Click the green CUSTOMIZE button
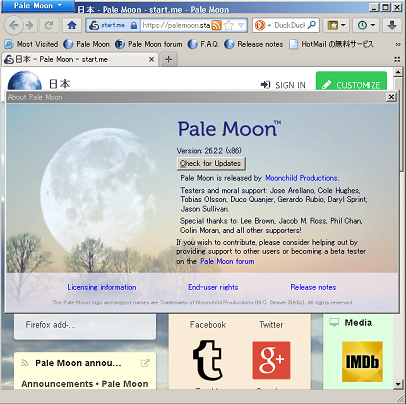Screen dimensions: 406x404 point(351,84)
